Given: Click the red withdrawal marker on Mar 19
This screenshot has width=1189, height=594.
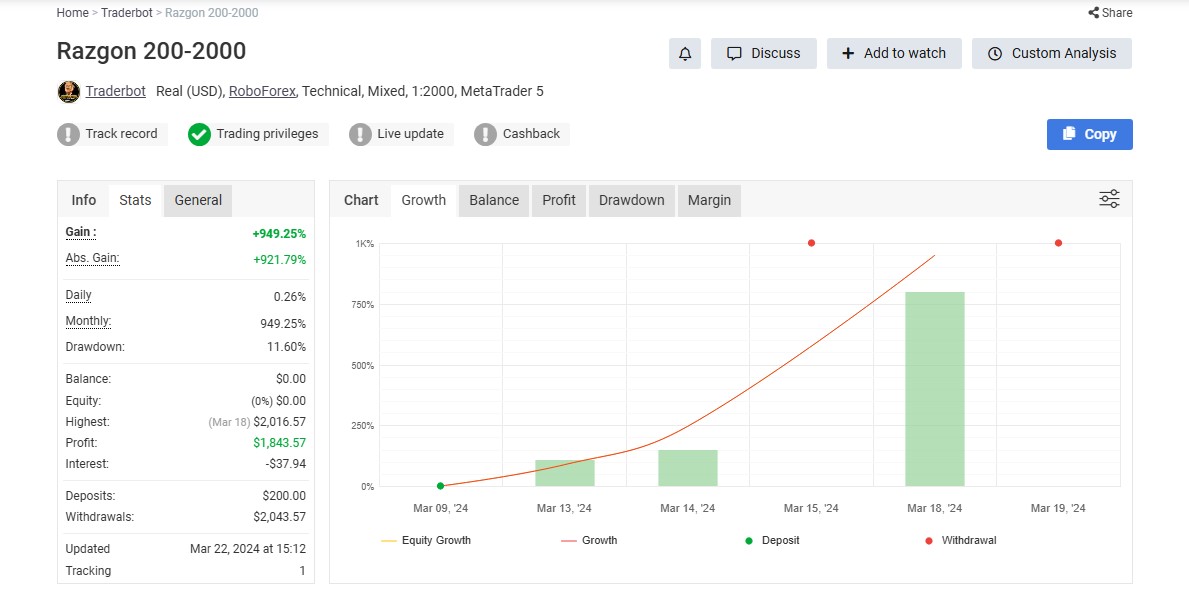Looking at the screenshot, I should pyautogui.click(x=1058, y=243).
